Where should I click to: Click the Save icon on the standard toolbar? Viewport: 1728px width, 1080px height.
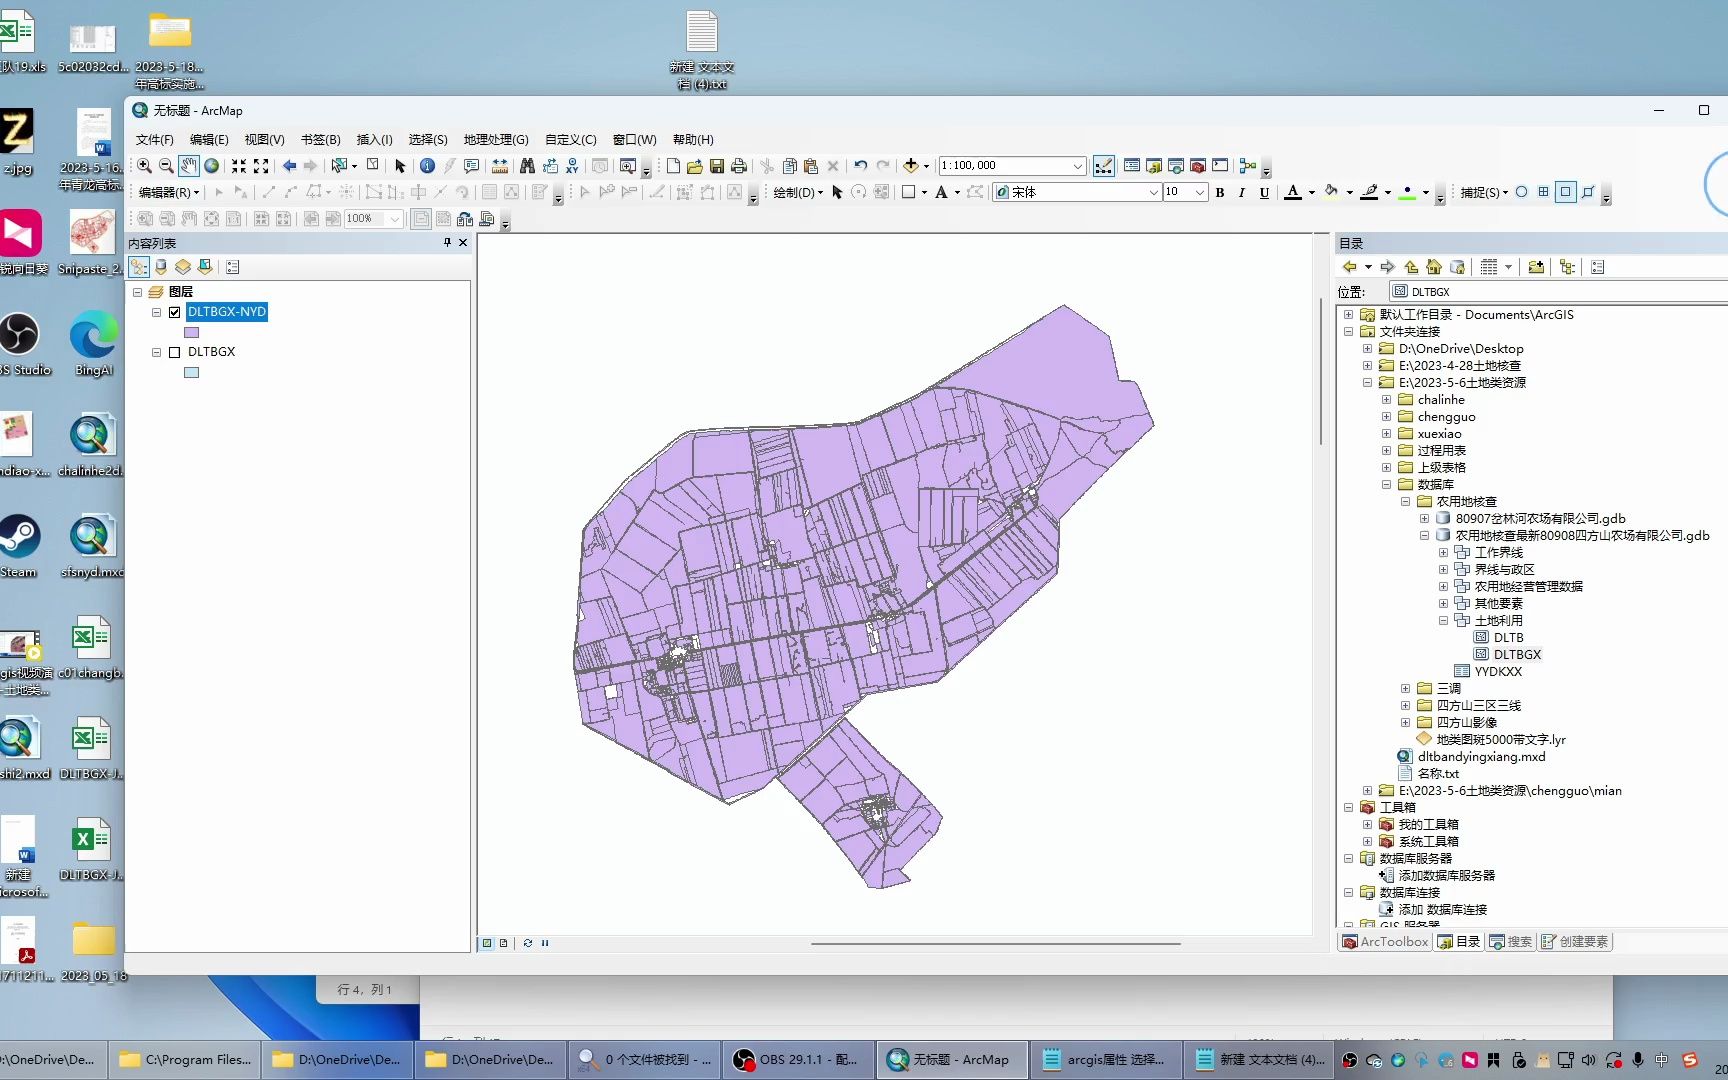(x=717, y=166)
